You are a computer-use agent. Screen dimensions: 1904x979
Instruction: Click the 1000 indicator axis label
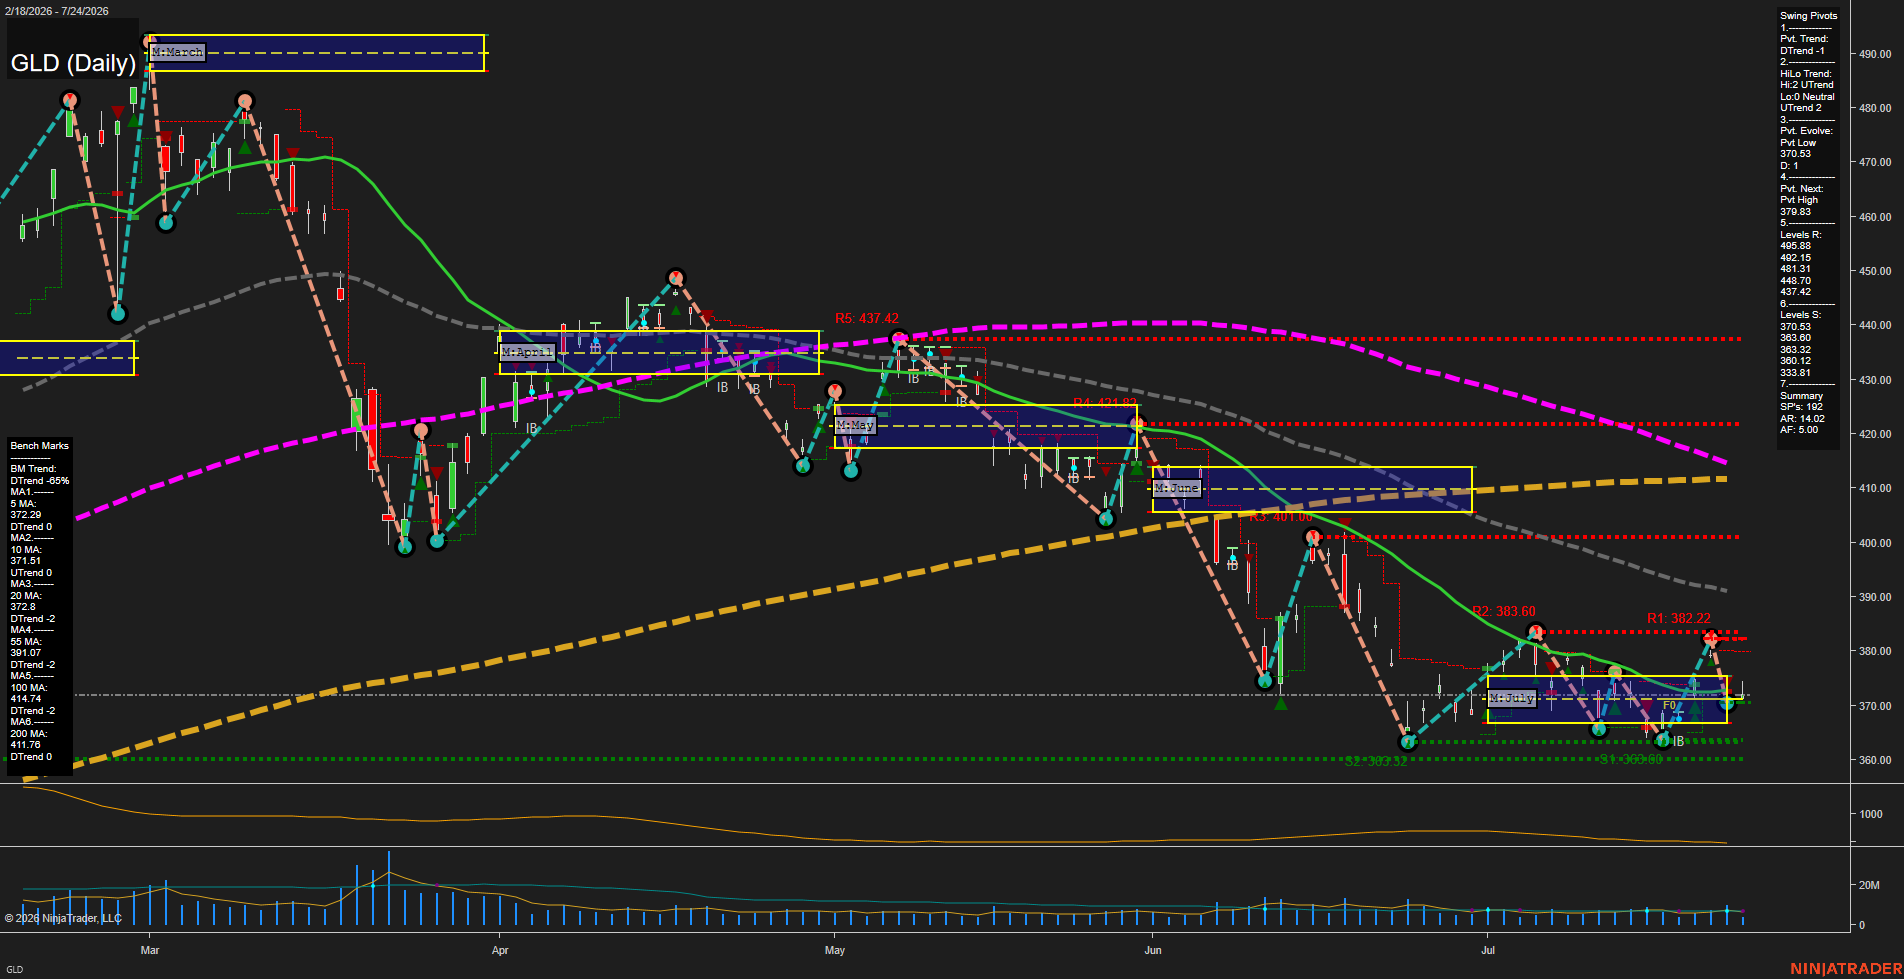pyautogui.click(x=1871, y=814)
